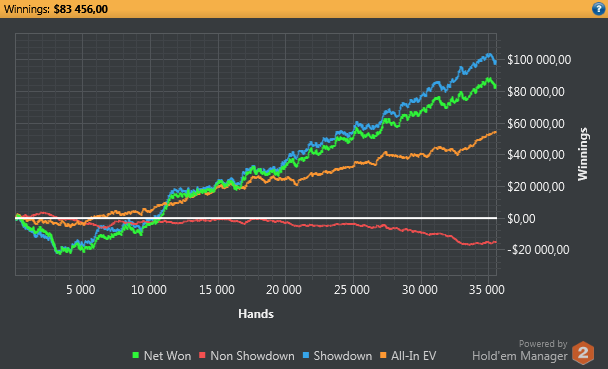Click the $100 000,00 axis label

539,60
